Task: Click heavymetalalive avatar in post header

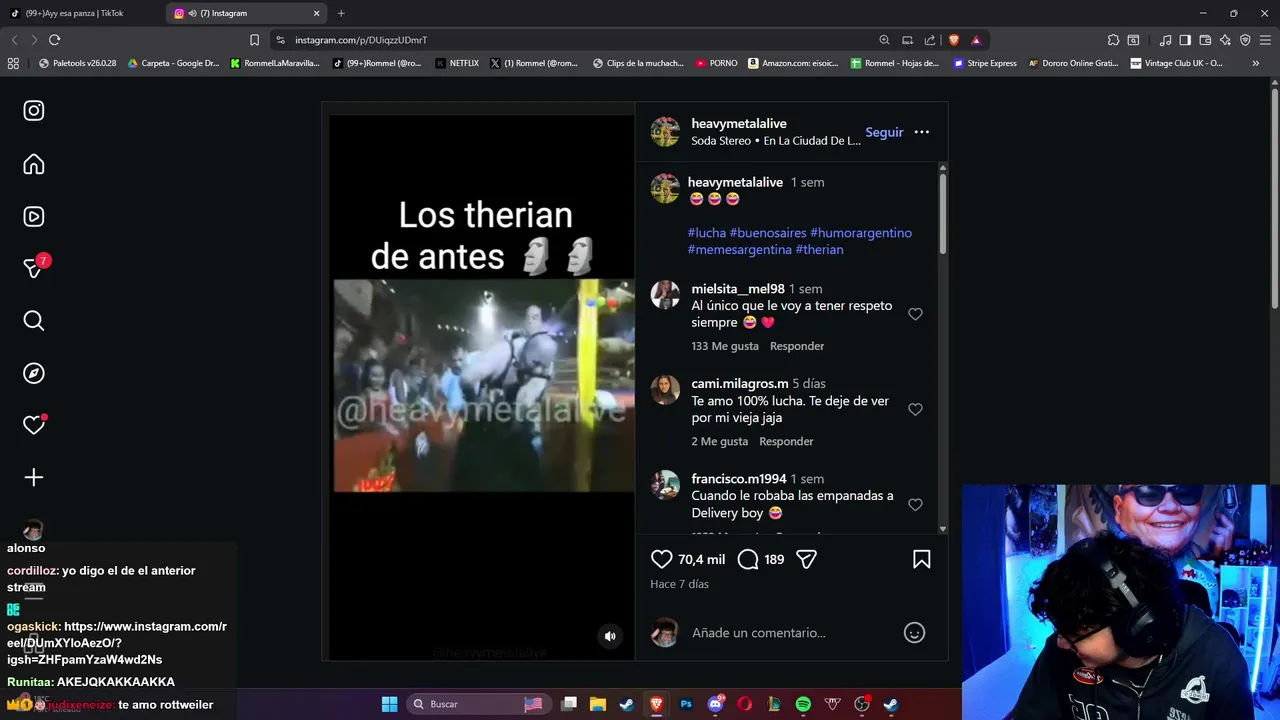Action: click(x=665, y=132)
